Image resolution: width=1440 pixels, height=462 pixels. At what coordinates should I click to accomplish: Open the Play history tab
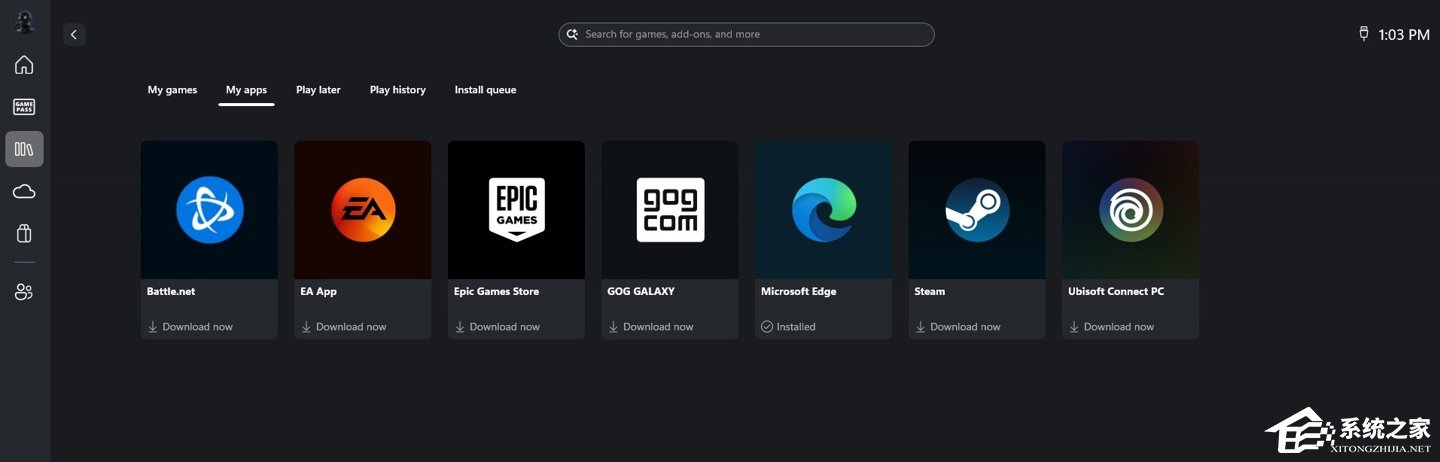click(x=398, y=90)
